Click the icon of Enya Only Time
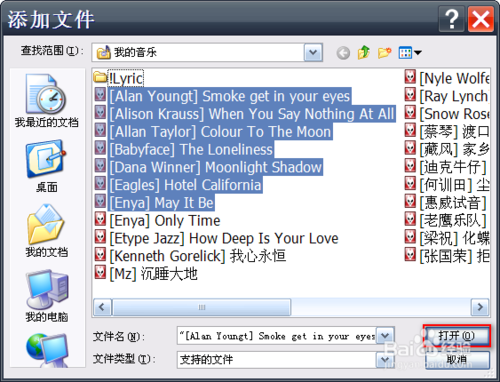This screenshot has width=500, height=382. click(100, 220)
